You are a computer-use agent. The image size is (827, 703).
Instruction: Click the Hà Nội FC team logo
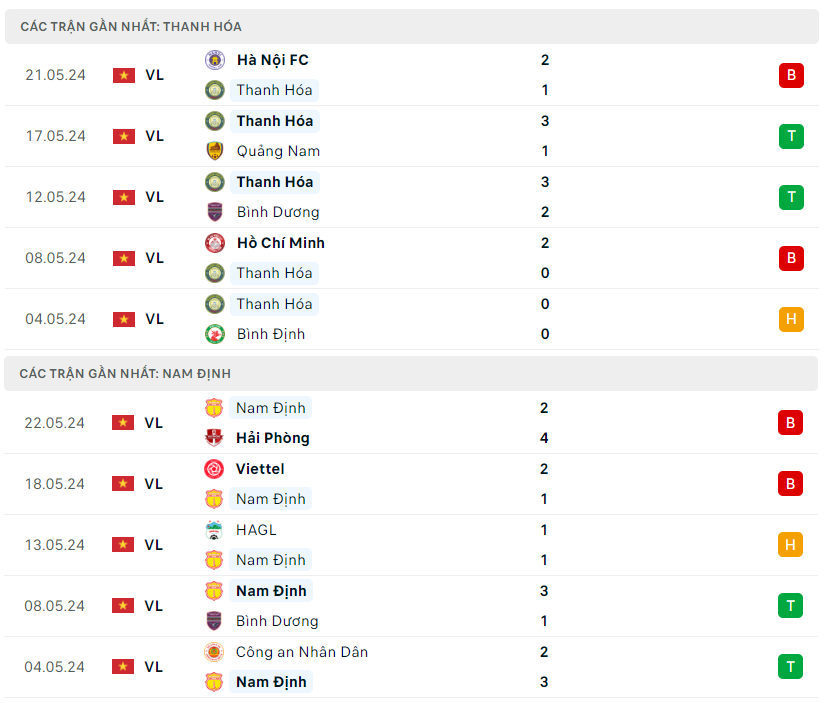click(214, 60)
